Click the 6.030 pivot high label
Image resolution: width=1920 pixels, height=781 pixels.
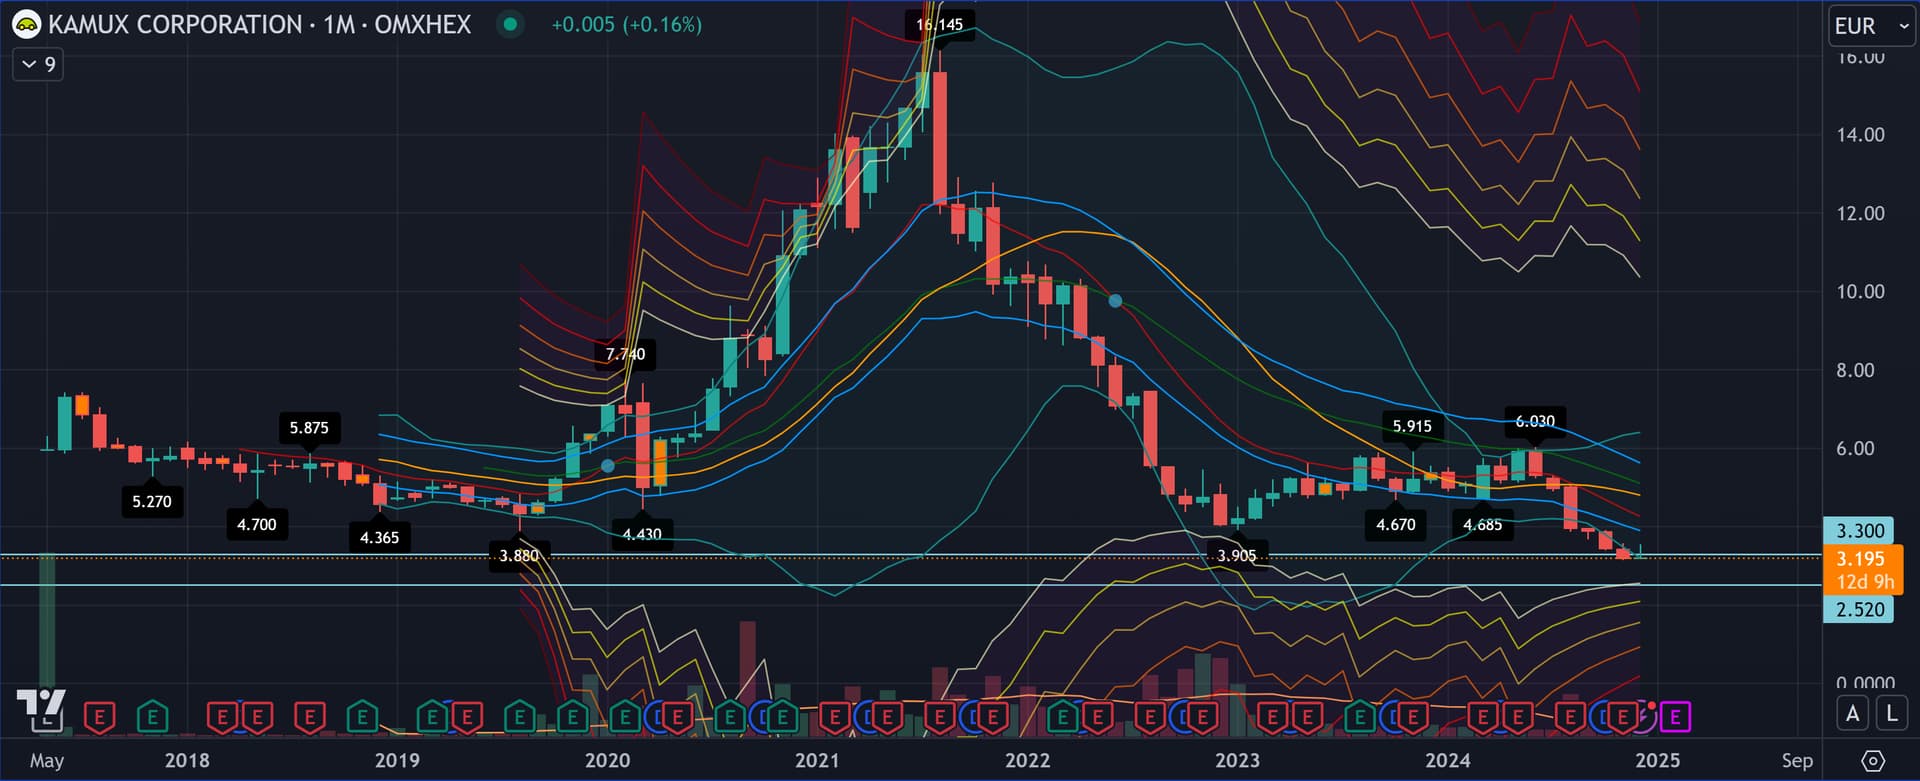coord(1535,421)
